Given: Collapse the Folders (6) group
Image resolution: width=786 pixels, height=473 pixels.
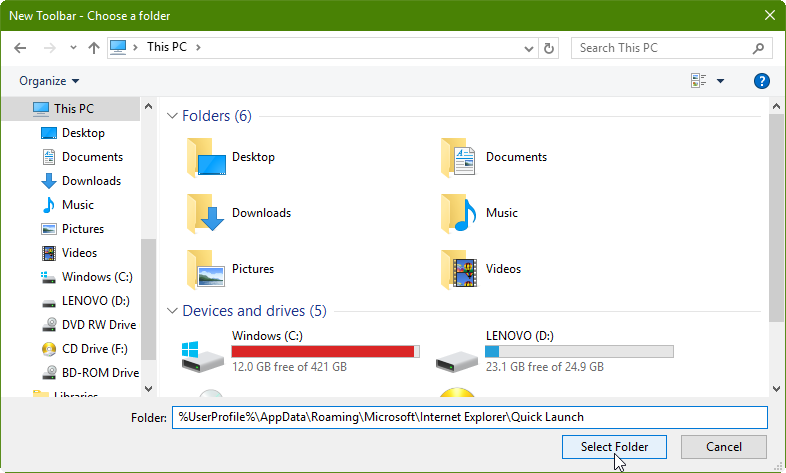Looking at the screenshot, I should [172, 117].
